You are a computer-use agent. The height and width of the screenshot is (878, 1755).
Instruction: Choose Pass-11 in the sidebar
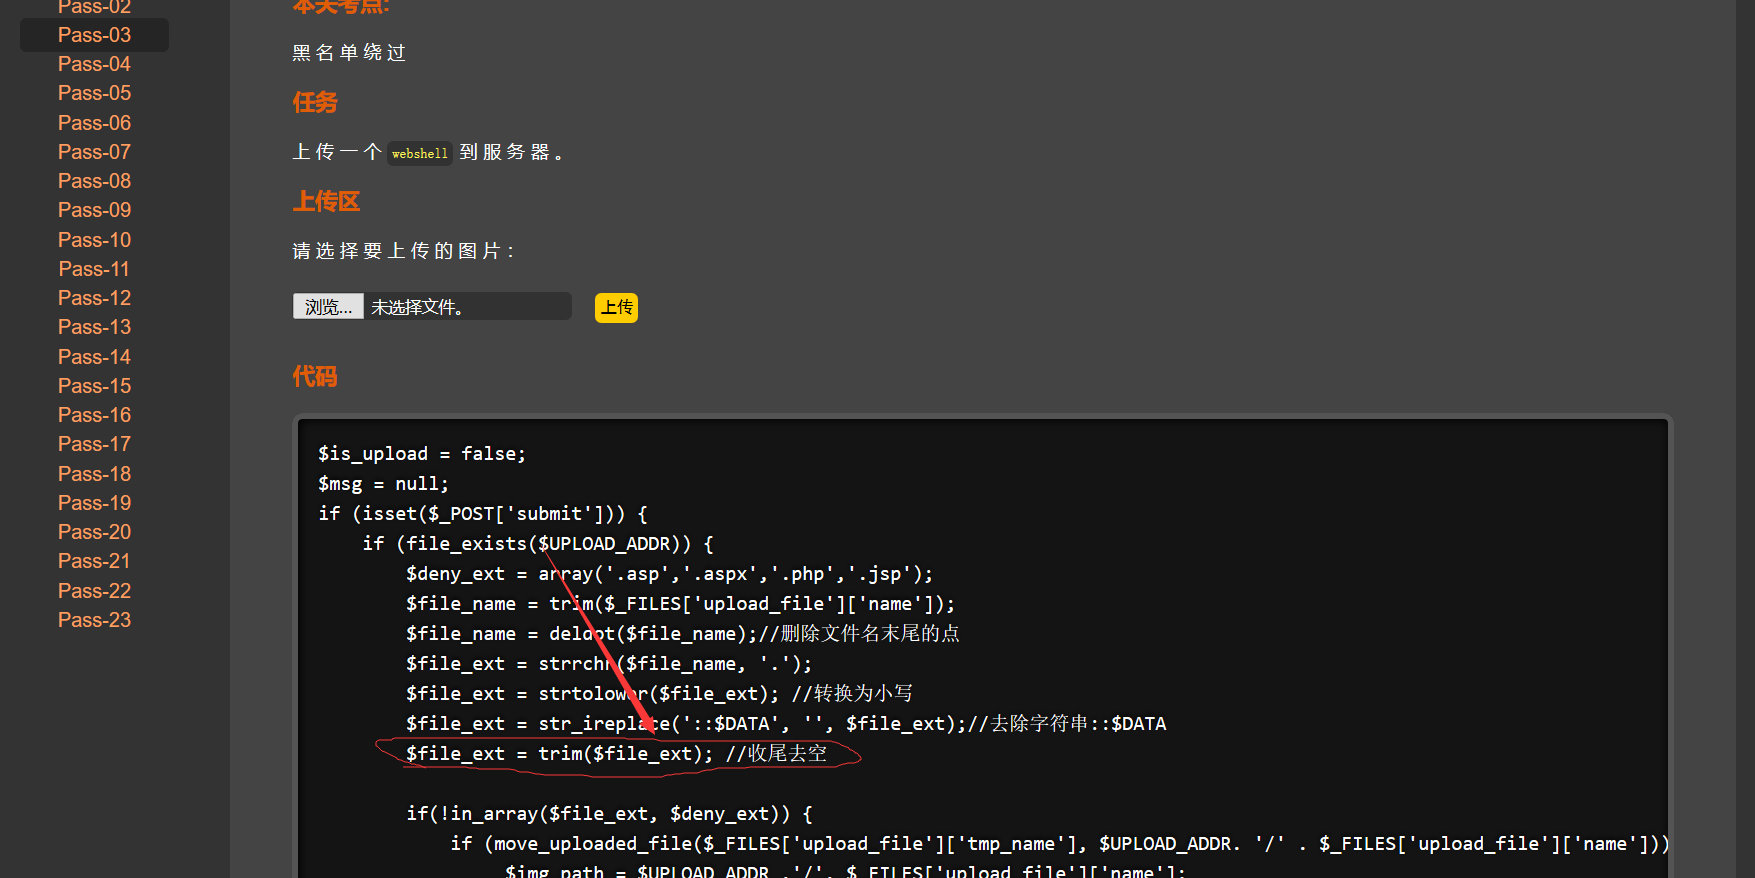coord(94,269)
